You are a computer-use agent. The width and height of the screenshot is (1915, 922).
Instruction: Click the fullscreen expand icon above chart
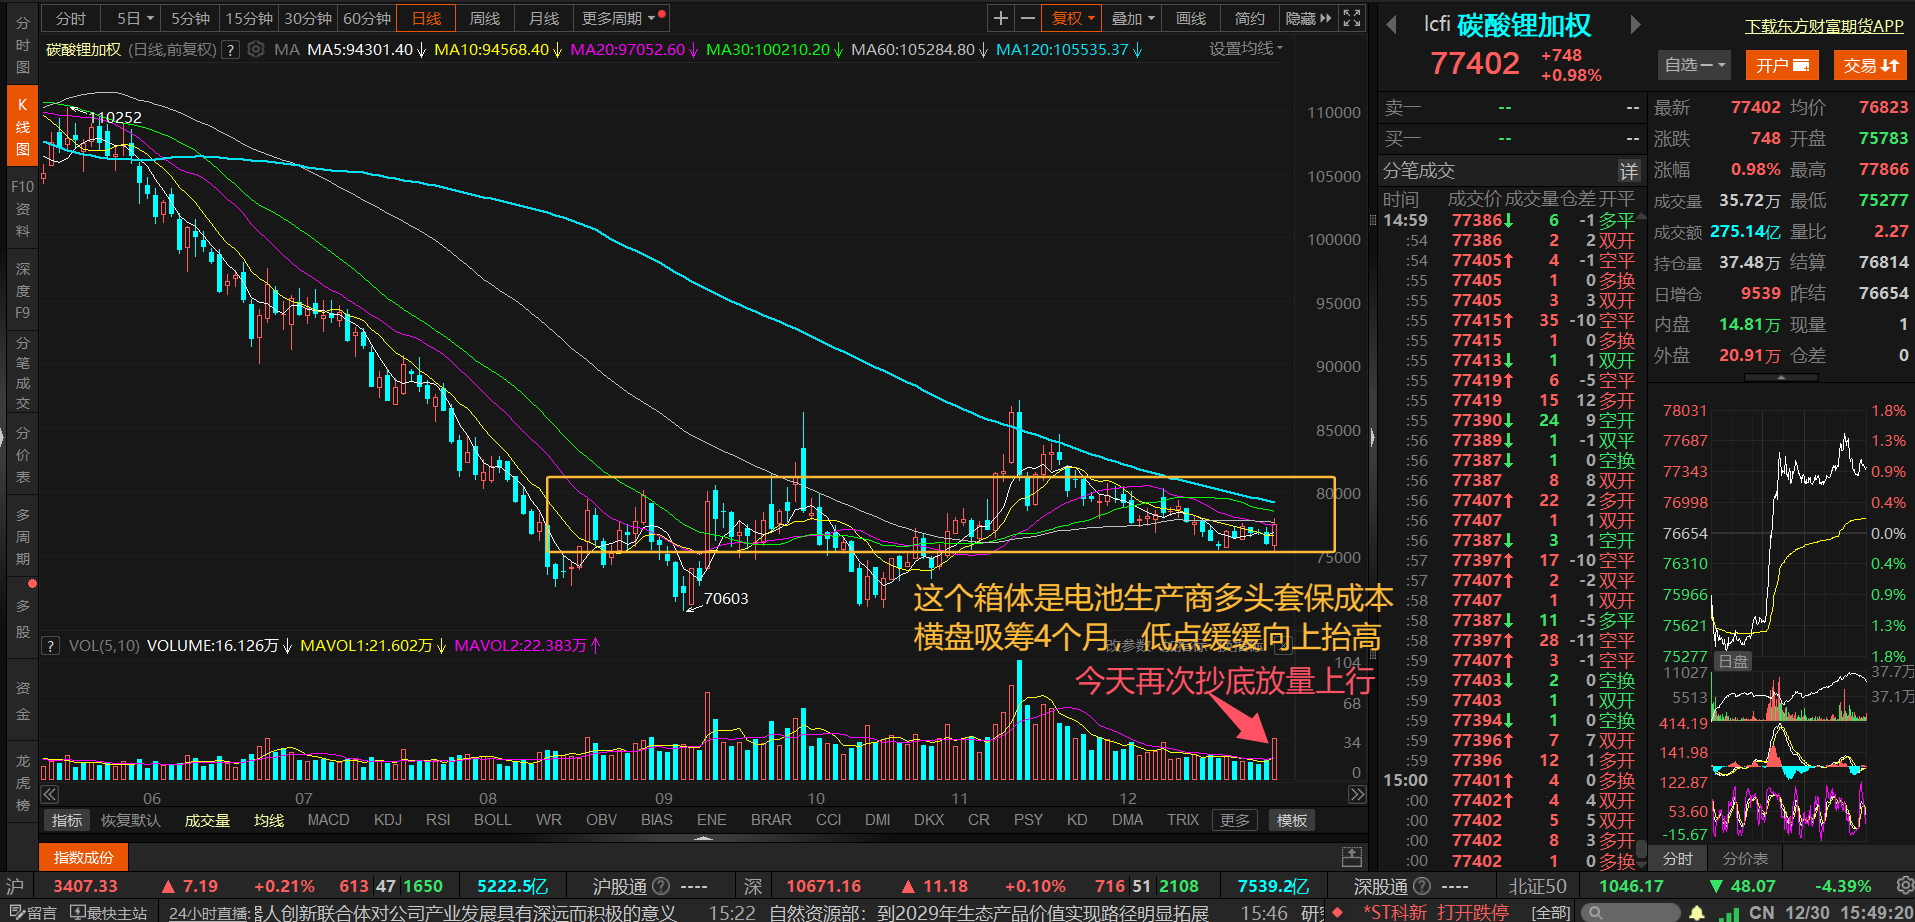(x=1352, y=18)
